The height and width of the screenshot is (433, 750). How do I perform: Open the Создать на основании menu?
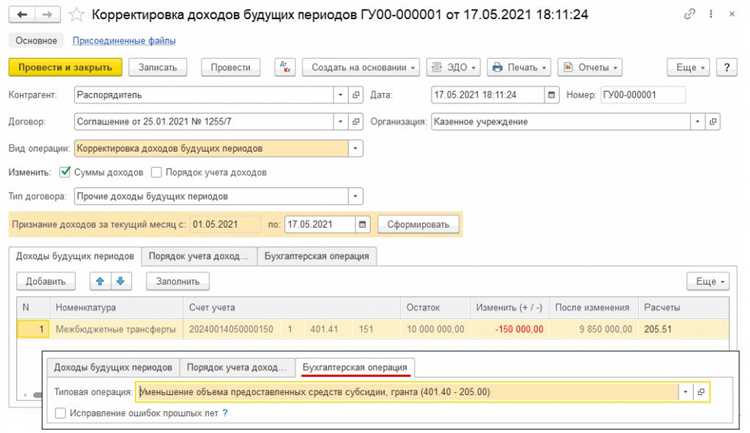coord(361,67)
